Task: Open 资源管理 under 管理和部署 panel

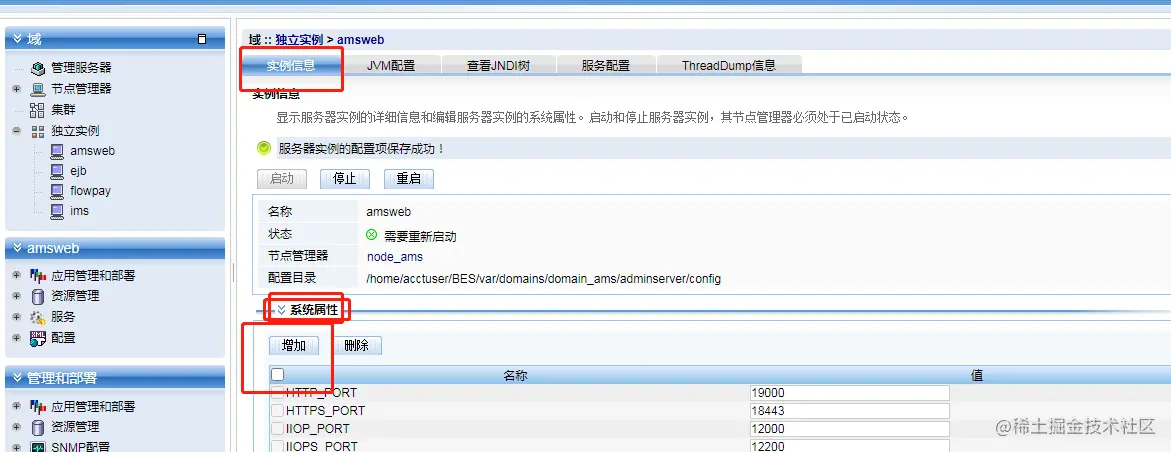Action: click(x=75, y=427)
